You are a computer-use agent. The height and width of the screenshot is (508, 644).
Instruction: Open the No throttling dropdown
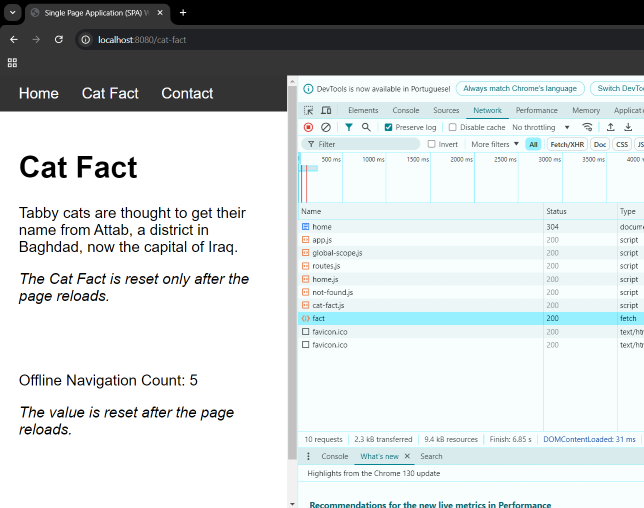[x=540, y=127]
